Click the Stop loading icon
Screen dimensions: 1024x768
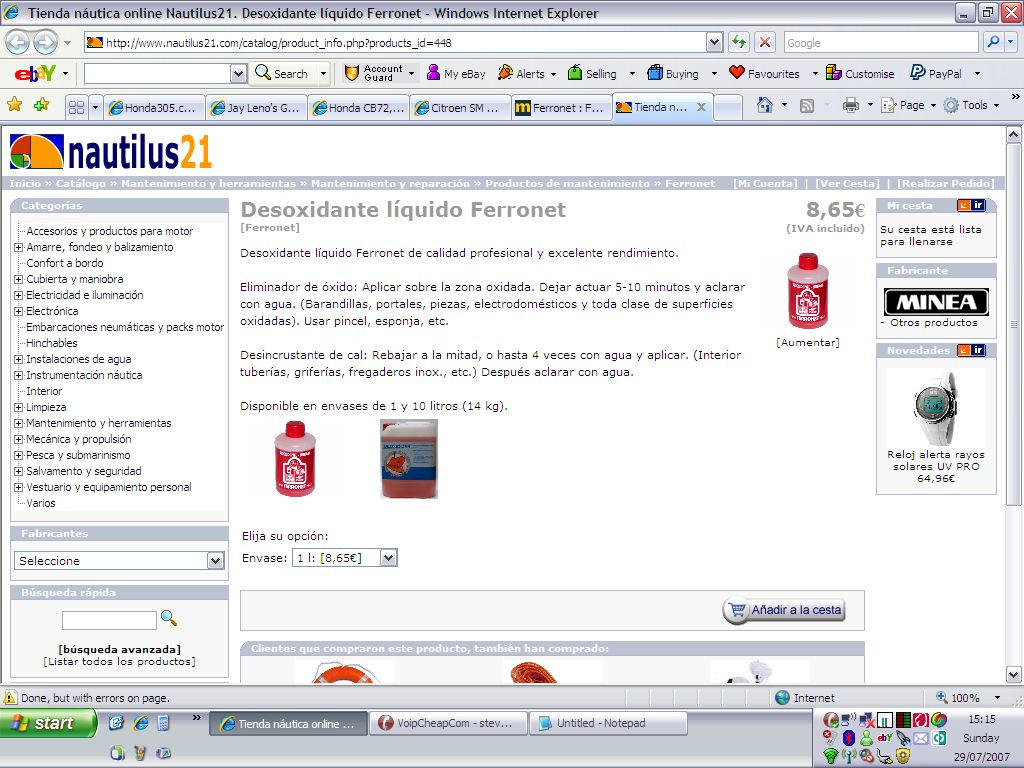pos(765,42)
